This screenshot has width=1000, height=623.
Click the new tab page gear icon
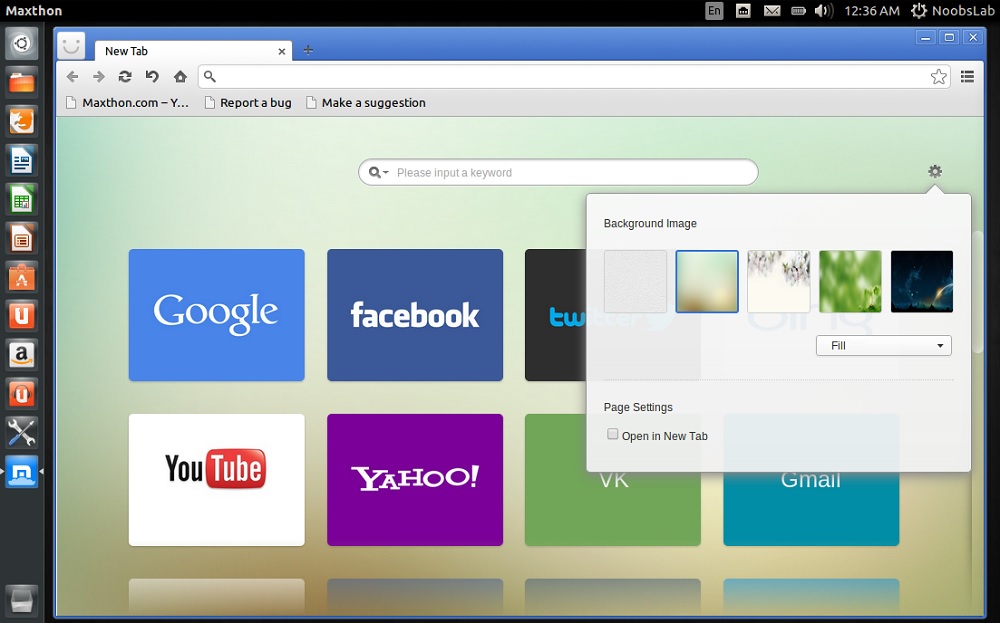[x=935, y=171]
